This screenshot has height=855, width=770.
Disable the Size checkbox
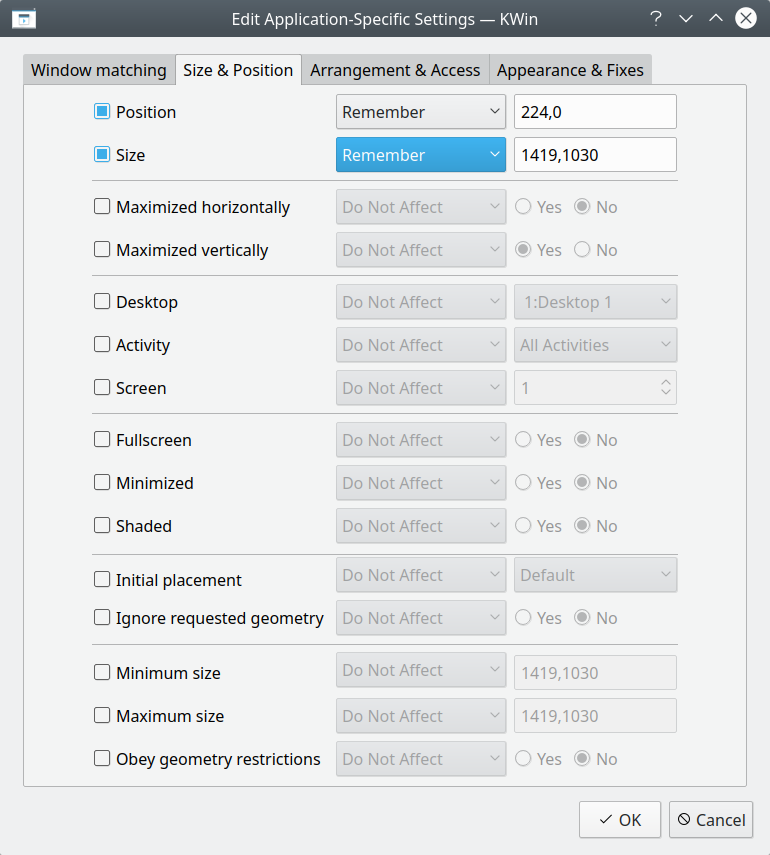(101, 155)
